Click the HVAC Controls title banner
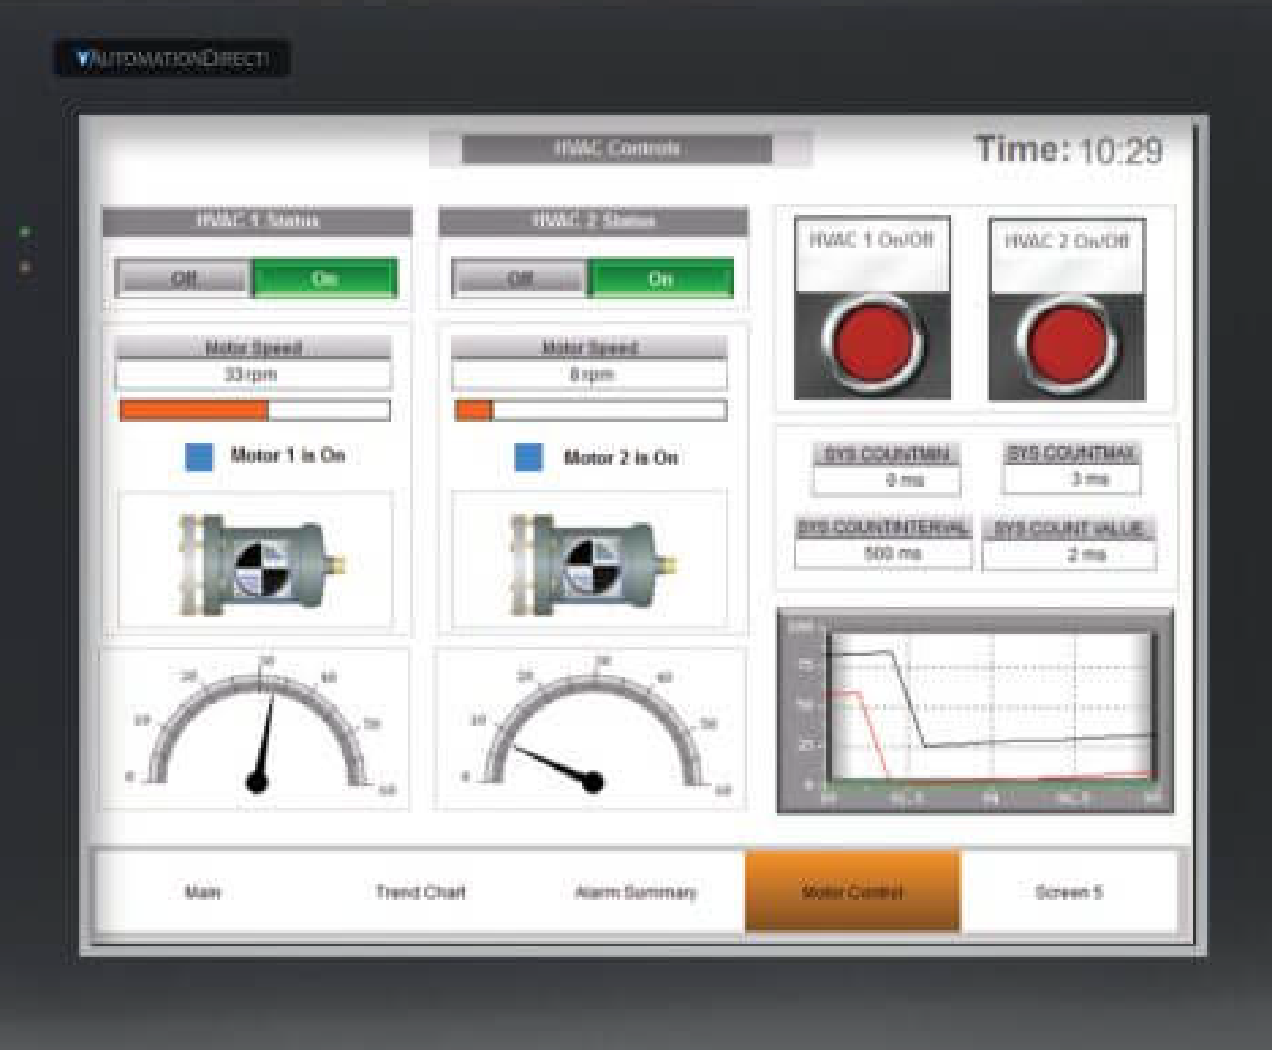The width and height of the screenshot is (1272, 1050). [x=617, y=148]
